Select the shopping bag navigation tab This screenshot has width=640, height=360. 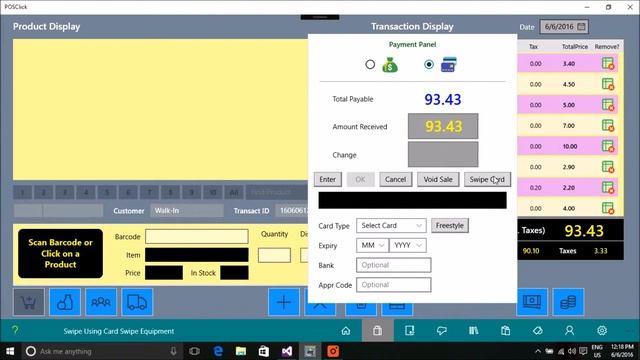tap(378, 331)
